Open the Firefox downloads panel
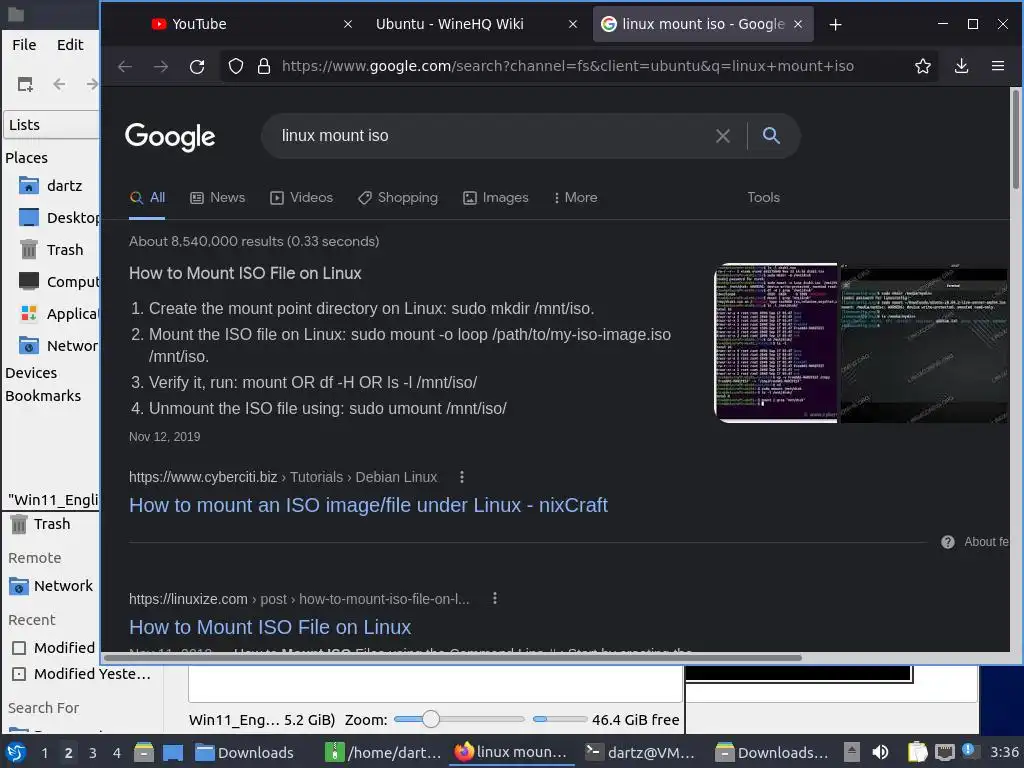Viewport: 1024px width, 768px height. click(961, 66)
